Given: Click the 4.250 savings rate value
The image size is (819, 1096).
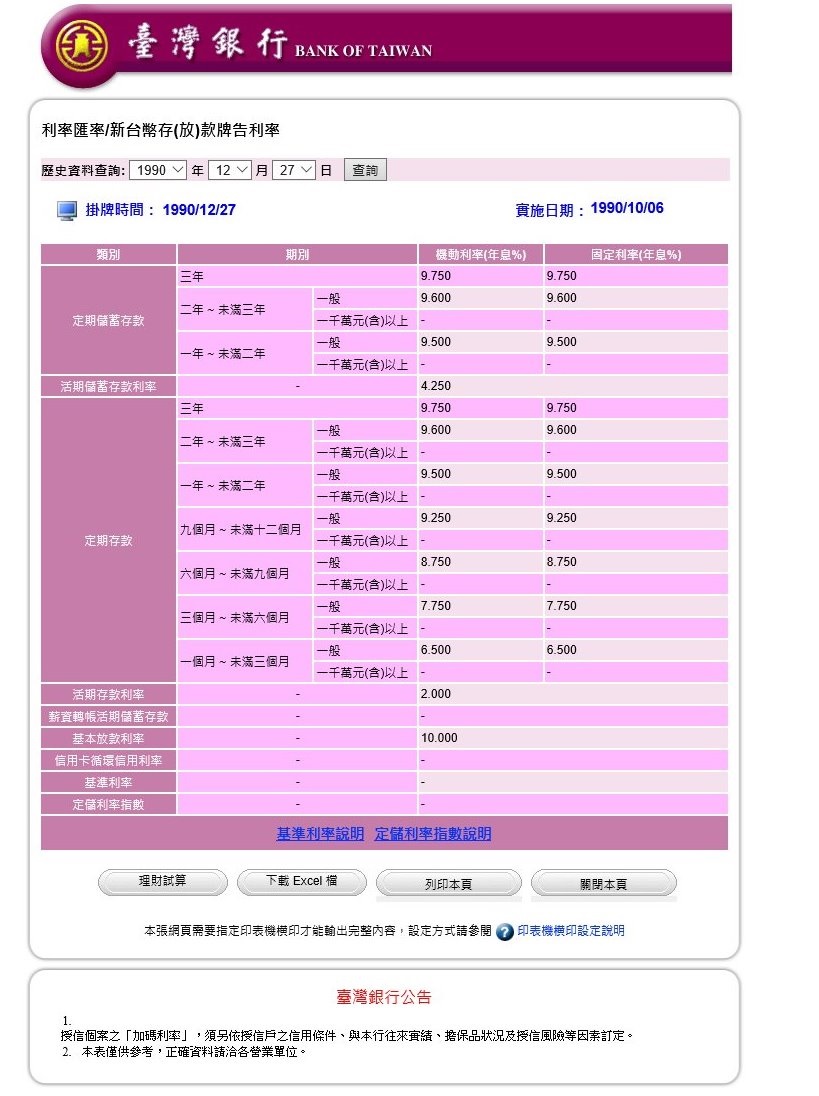Looking at the screenshot, I should coord(436,386).
